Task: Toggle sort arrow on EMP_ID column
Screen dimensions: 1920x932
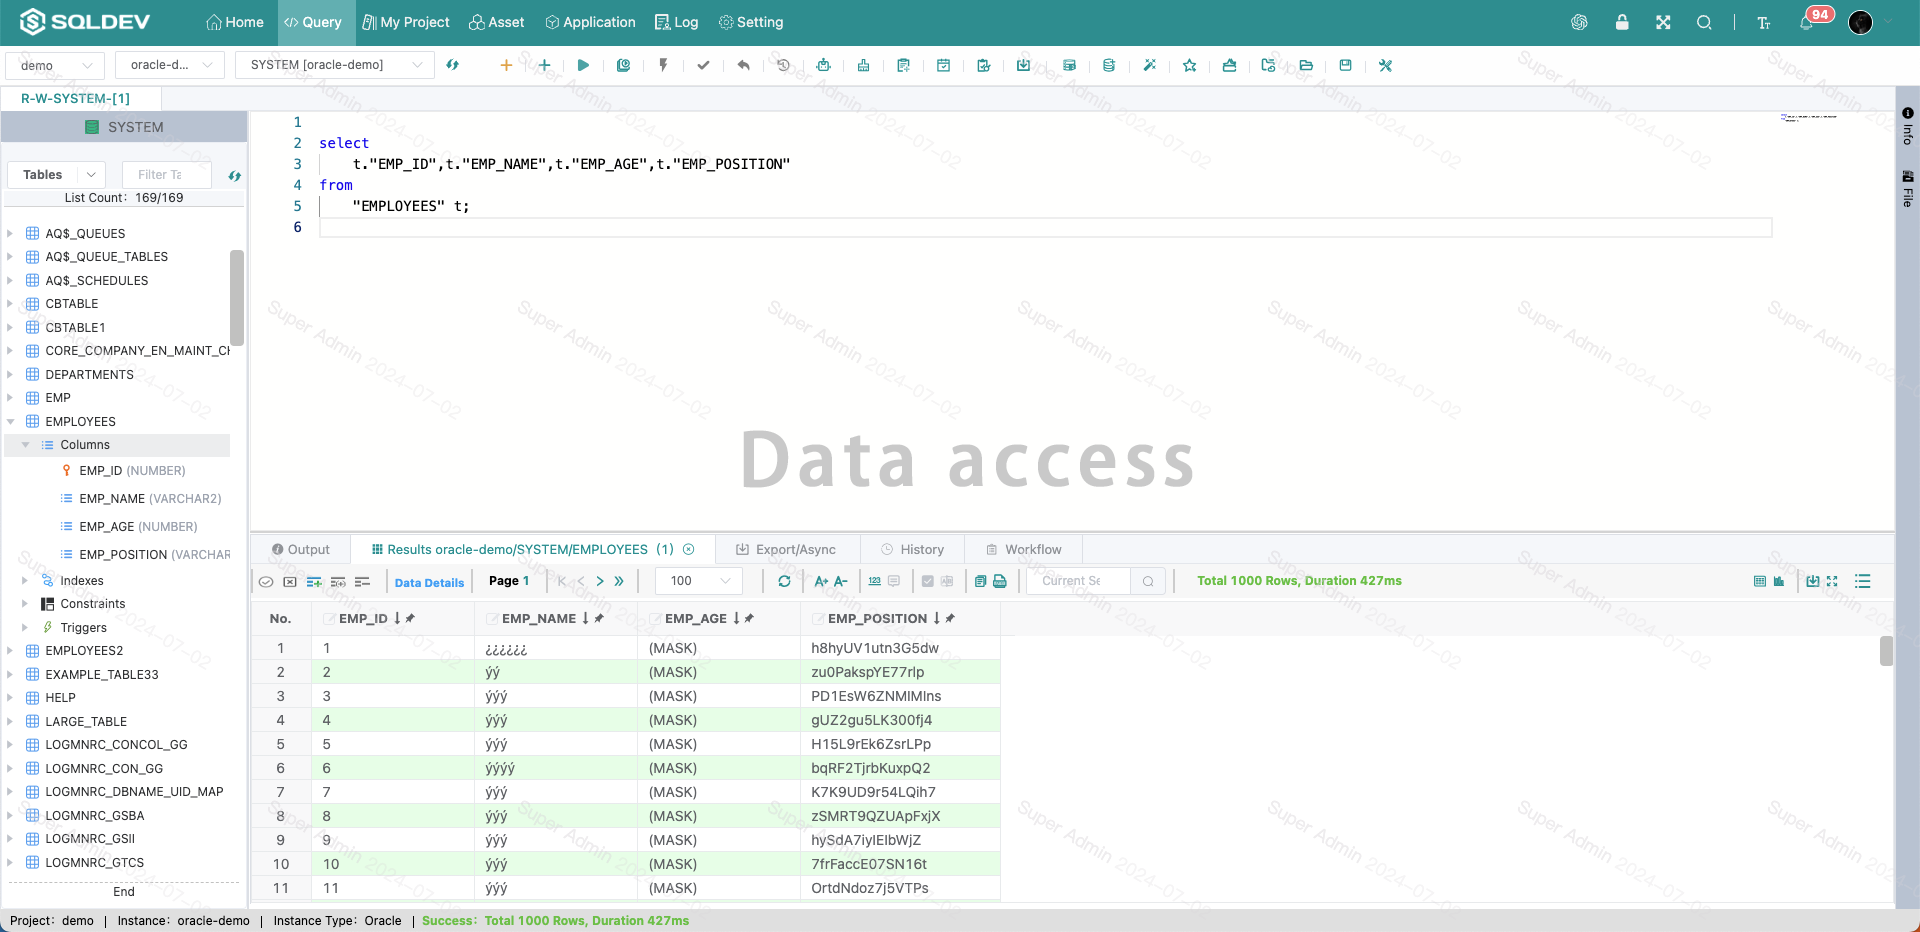Action: click(x=397, y=619)
